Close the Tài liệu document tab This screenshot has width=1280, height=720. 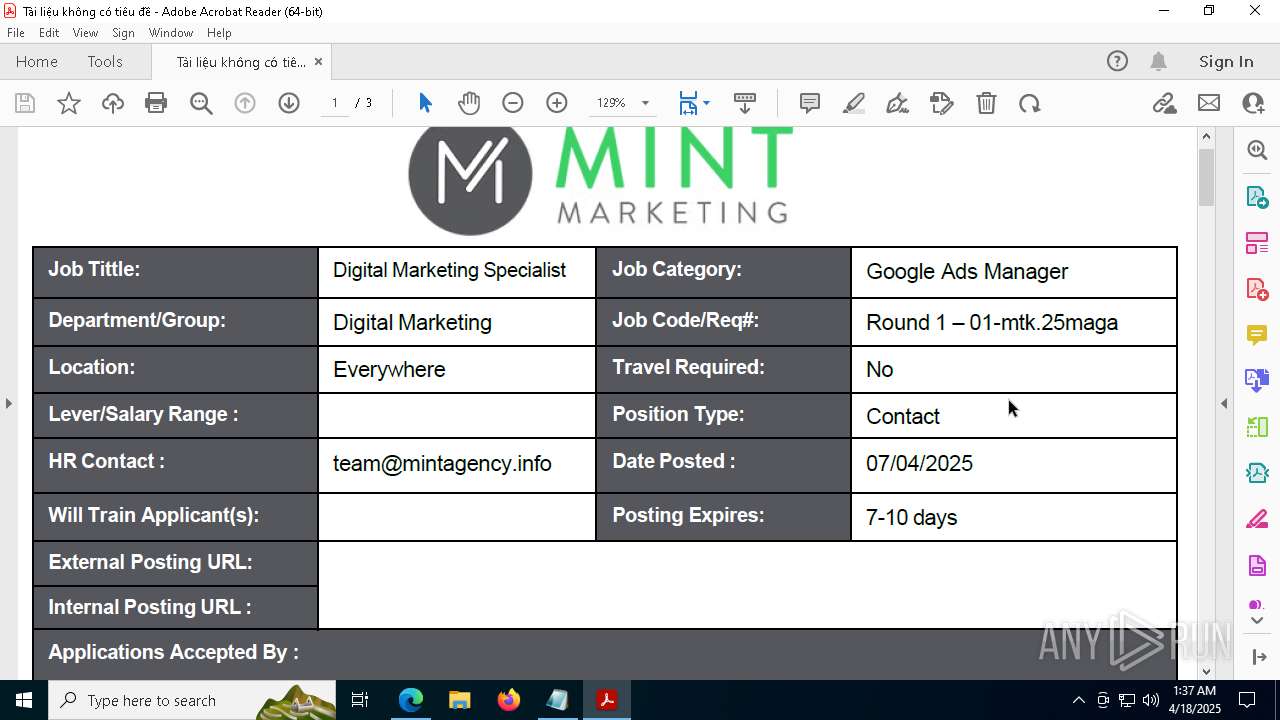318,61
